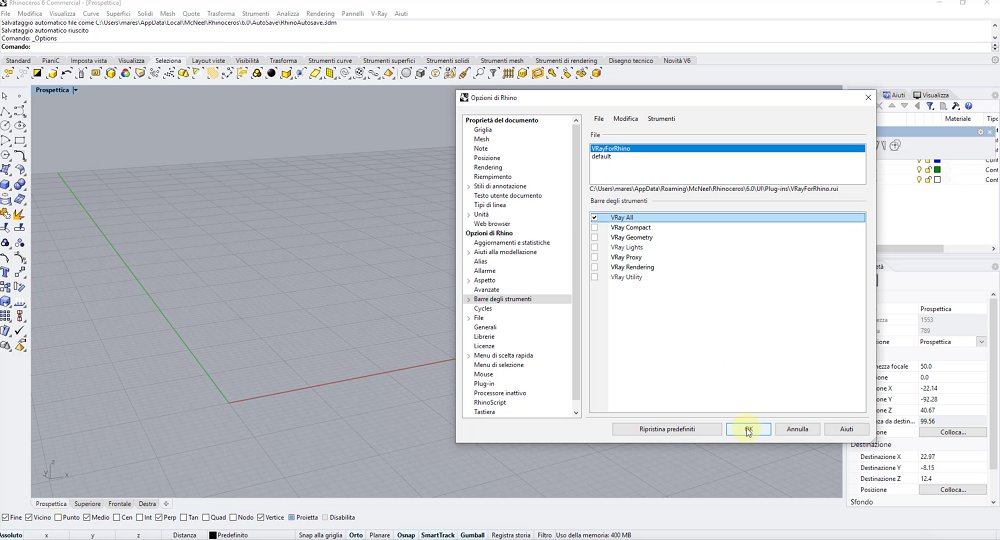Click the array grid tool in left toolbar
Screen dimensions: 1000x540
click(x=5, y=316)
